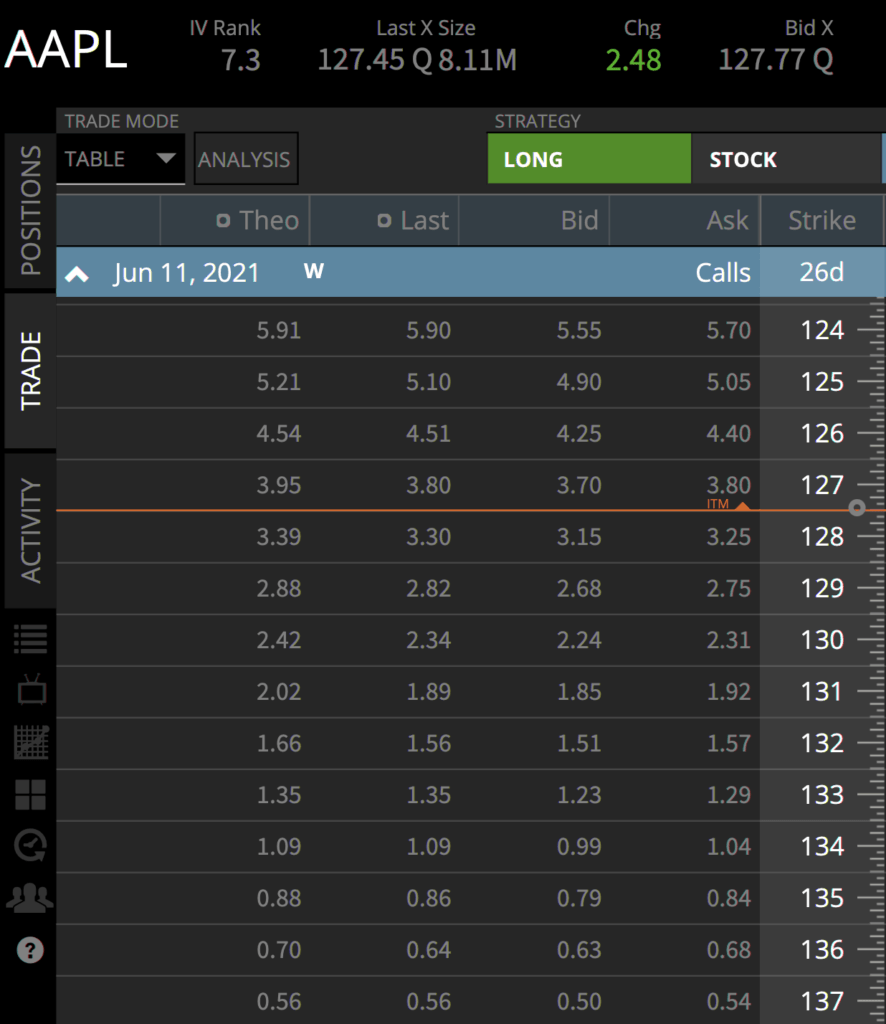Switch to the TRADE tab

(x=30, y=371)
